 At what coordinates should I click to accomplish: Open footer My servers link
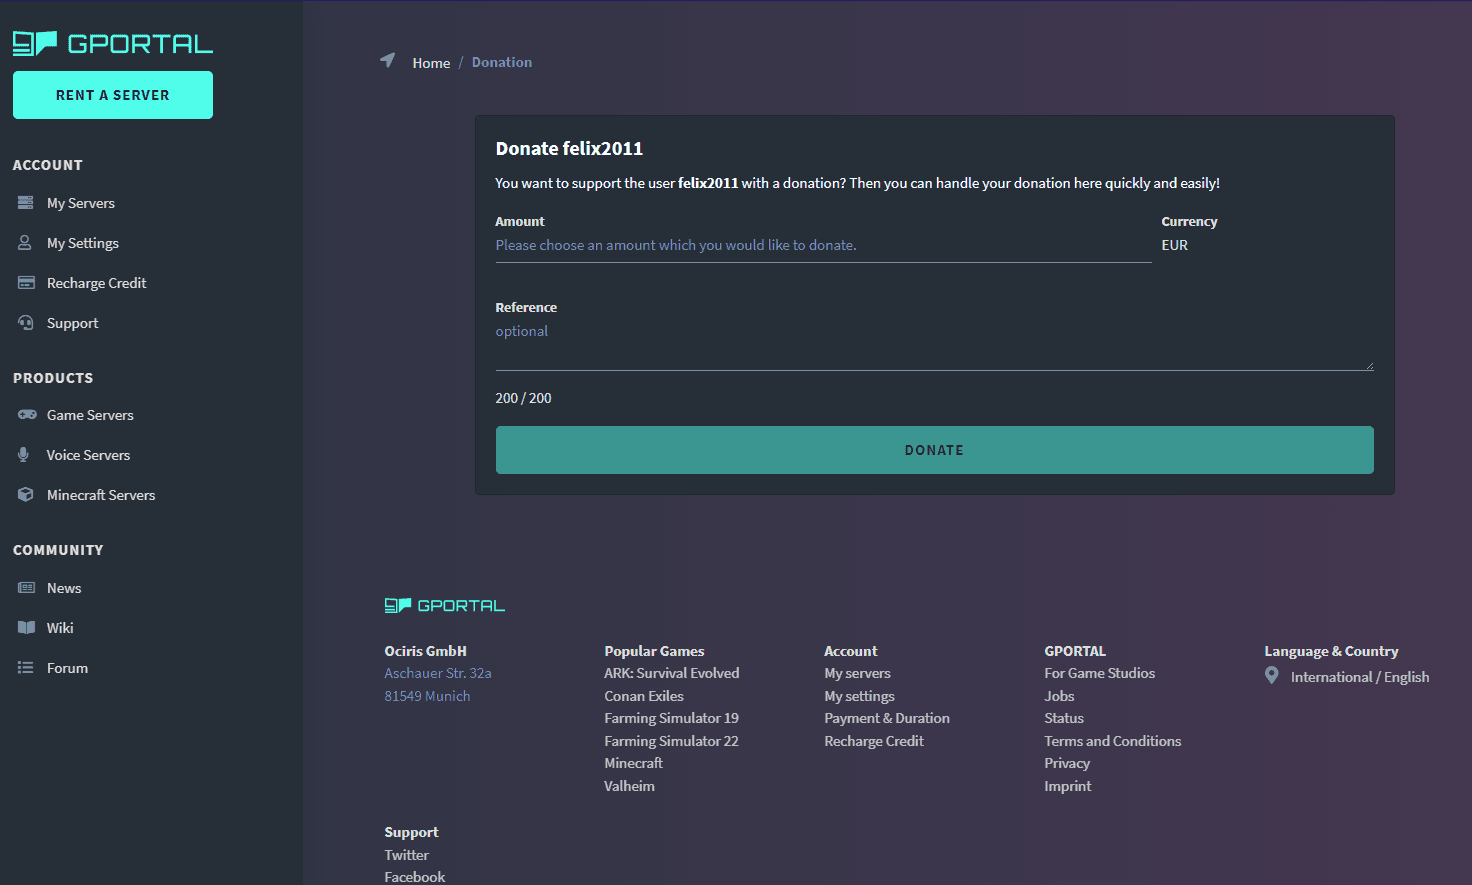click(x=857, y=673)
